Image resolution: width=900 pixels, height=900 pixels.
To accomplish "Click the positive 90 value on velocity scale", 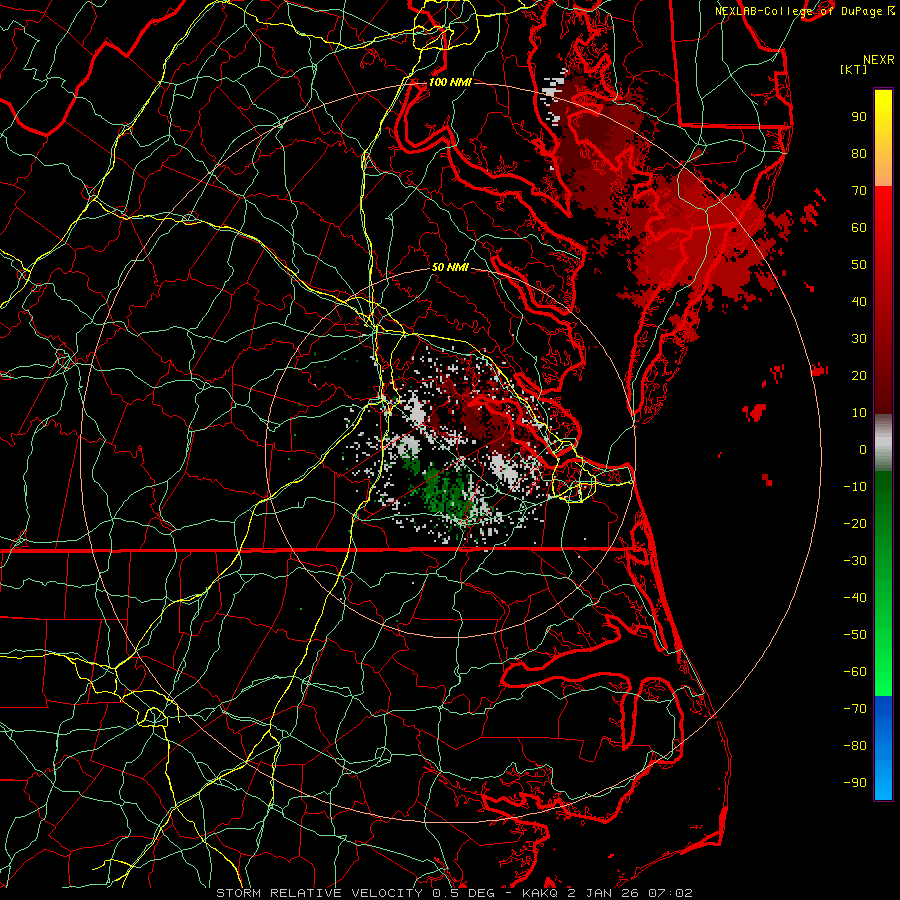I will pos(859,117).
